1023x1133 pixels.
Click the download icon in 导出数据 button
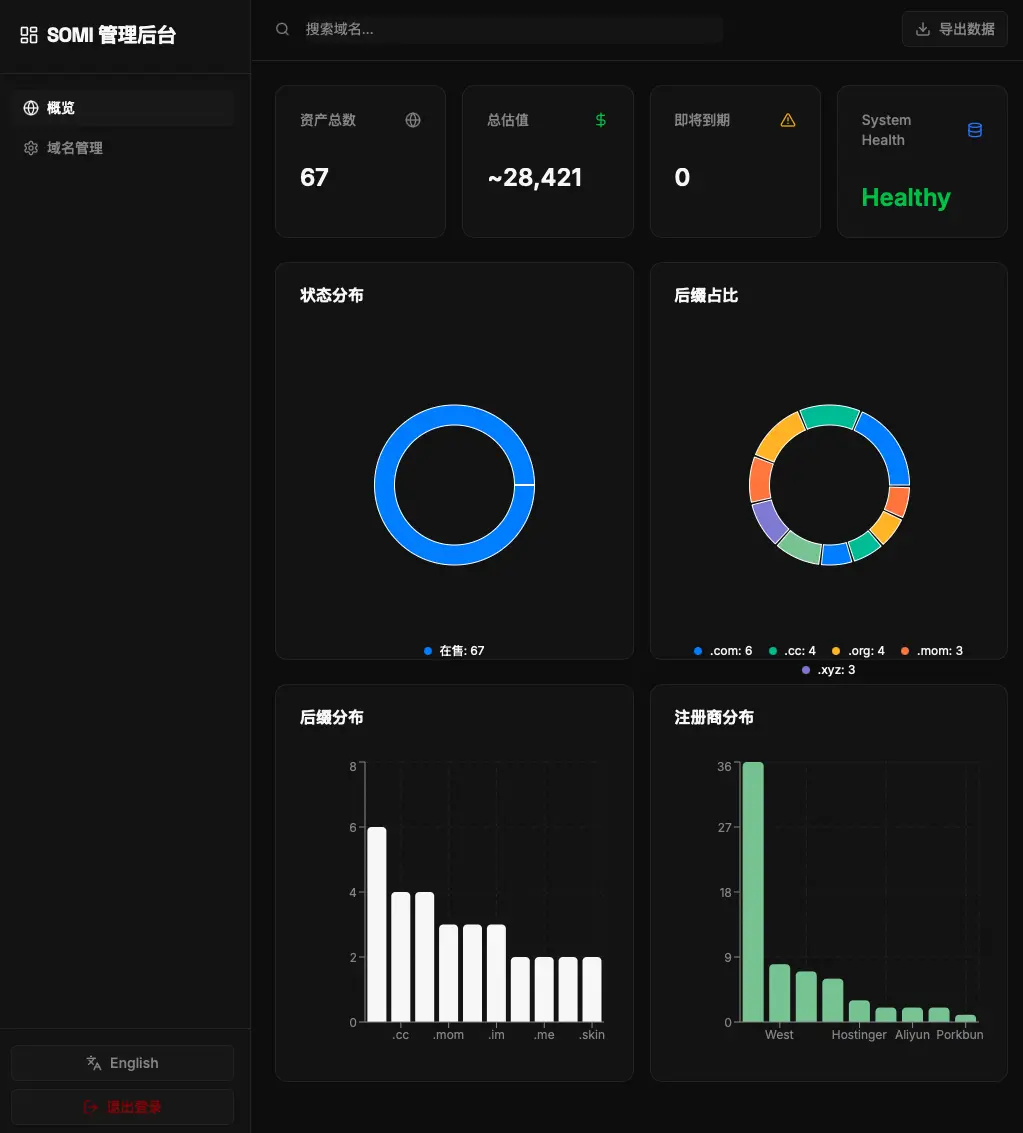(923, 29)
